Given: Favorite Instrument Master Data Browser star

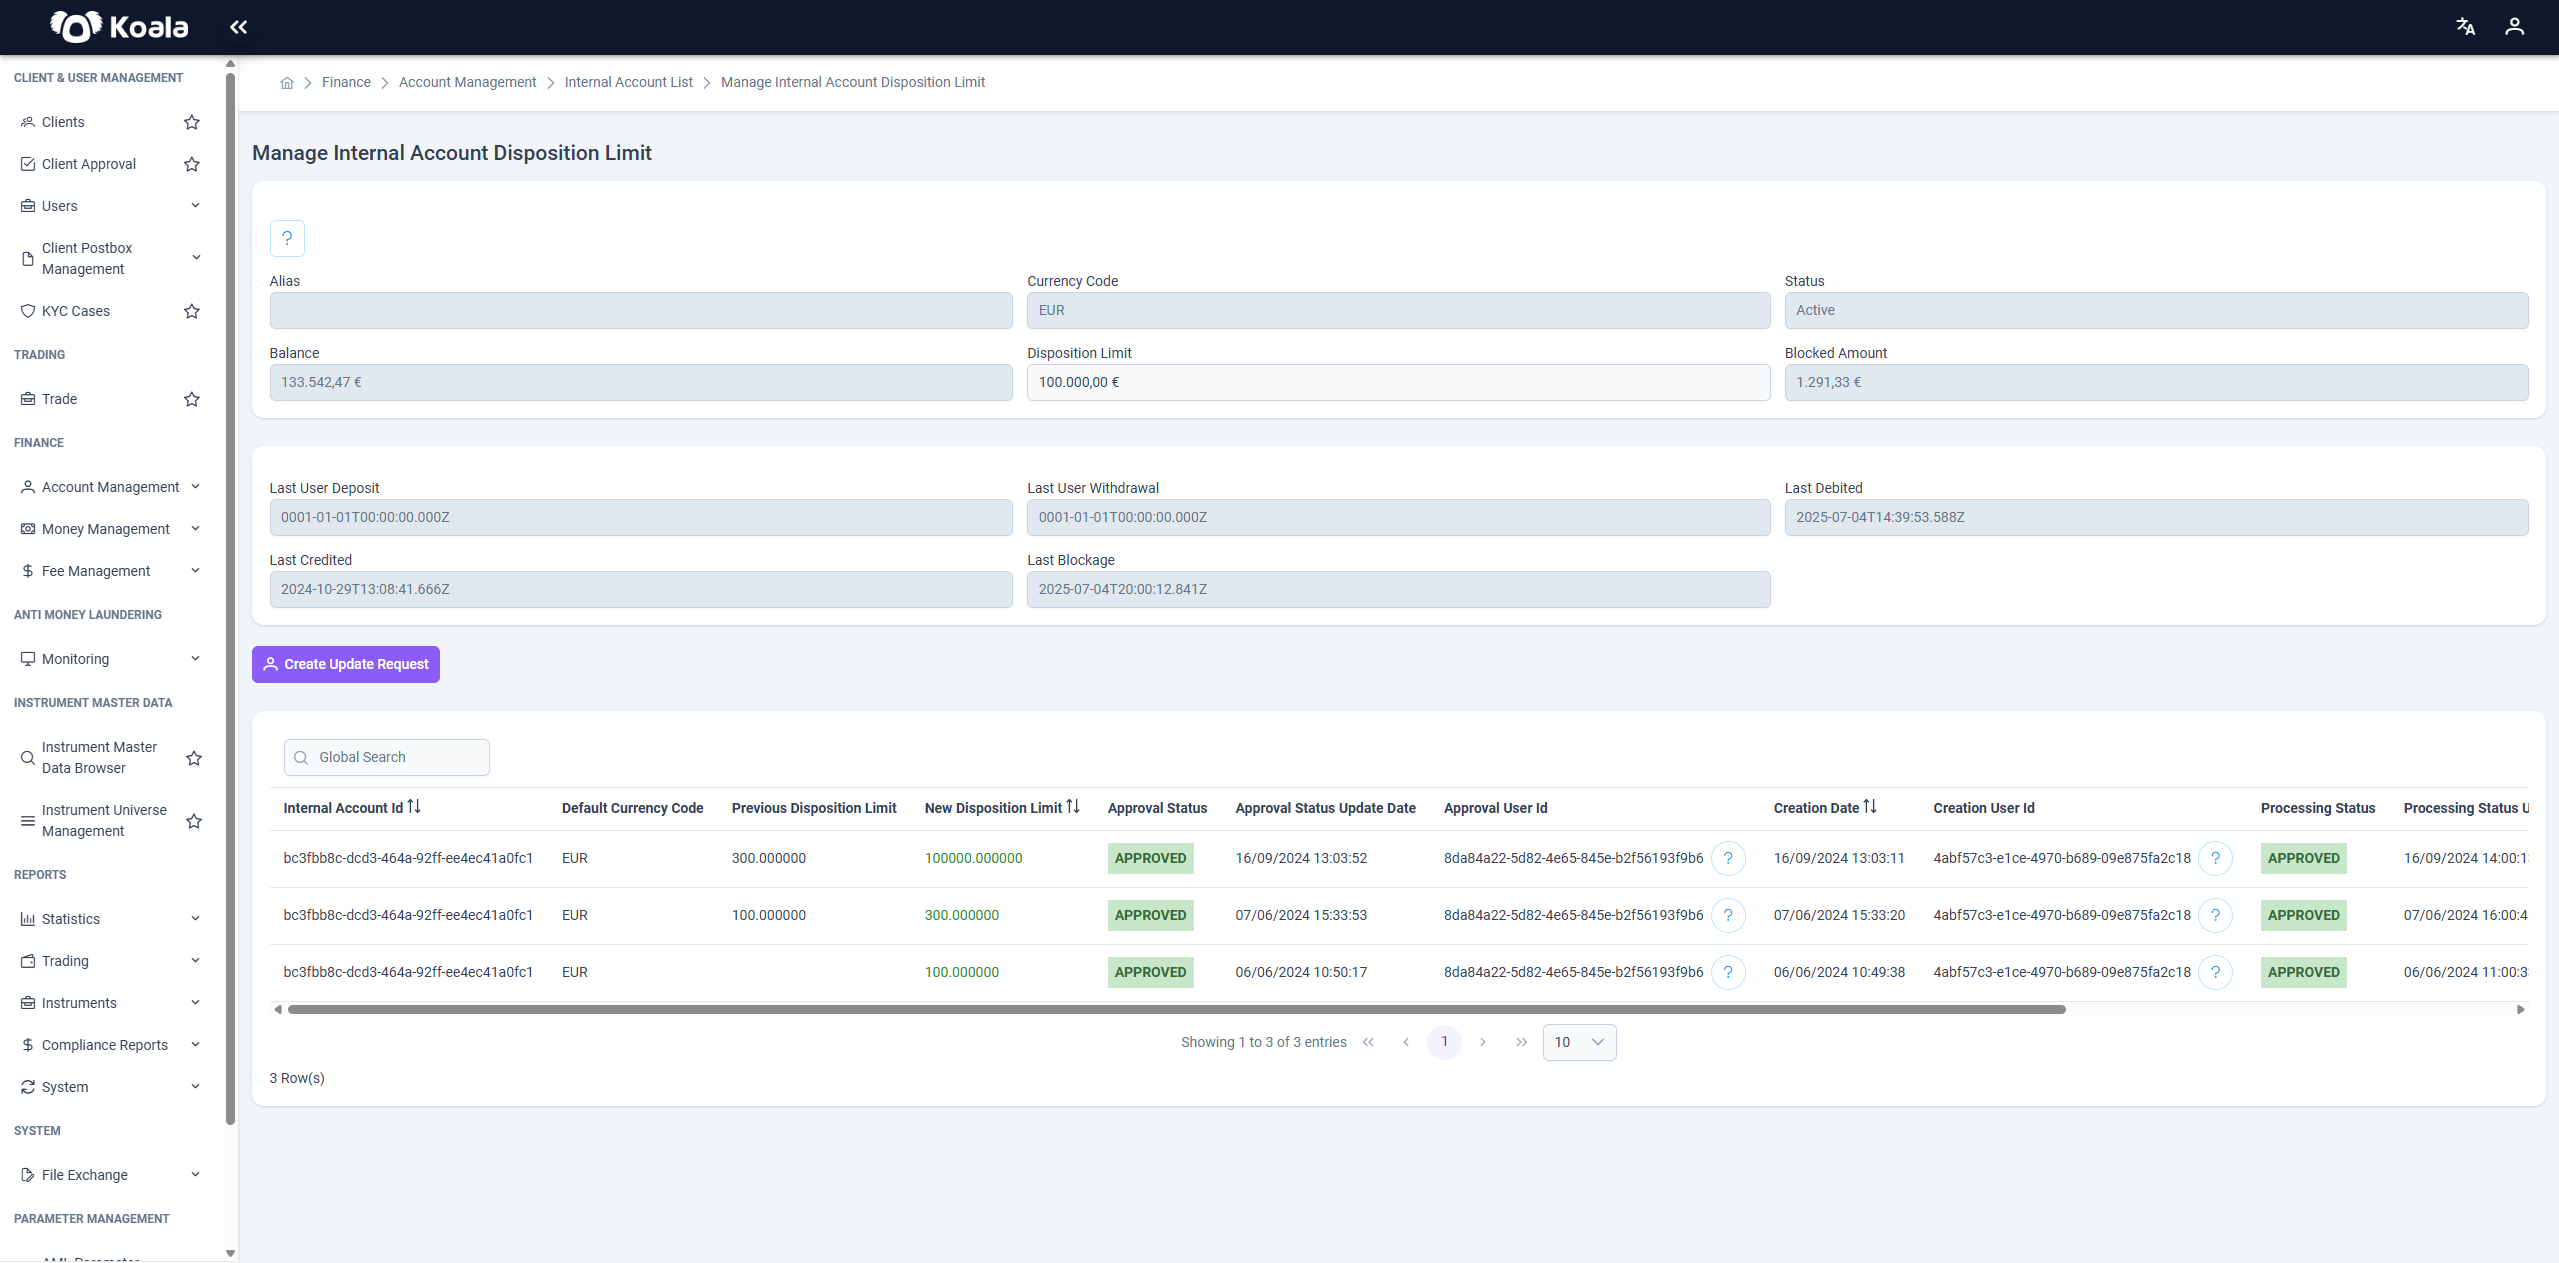Looking at the screenshot, I should click(x=194, y=758).
